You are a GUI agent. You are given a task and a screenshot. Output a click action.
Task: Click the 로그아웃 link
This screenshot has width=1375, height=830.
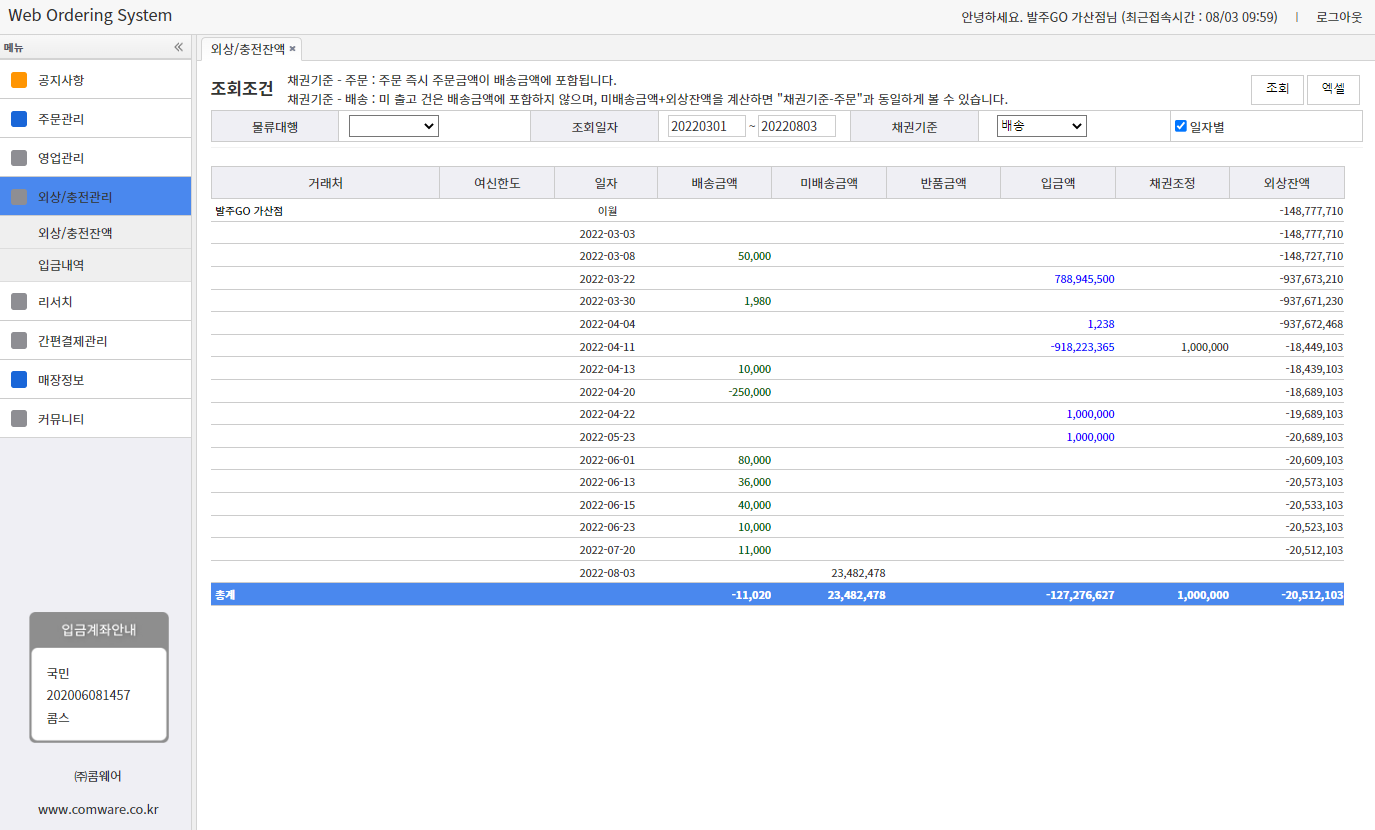click(x=1339, y=17)
